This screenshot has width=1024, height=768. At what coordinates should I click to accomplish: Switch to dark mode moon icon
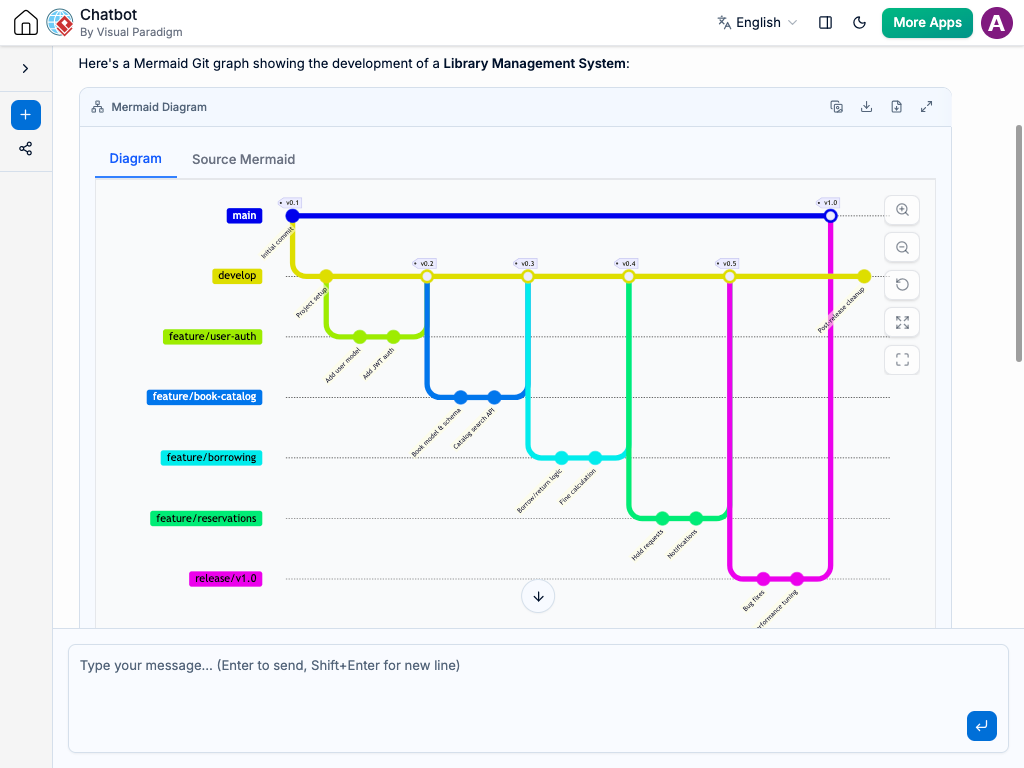click(x=859, y=22)
